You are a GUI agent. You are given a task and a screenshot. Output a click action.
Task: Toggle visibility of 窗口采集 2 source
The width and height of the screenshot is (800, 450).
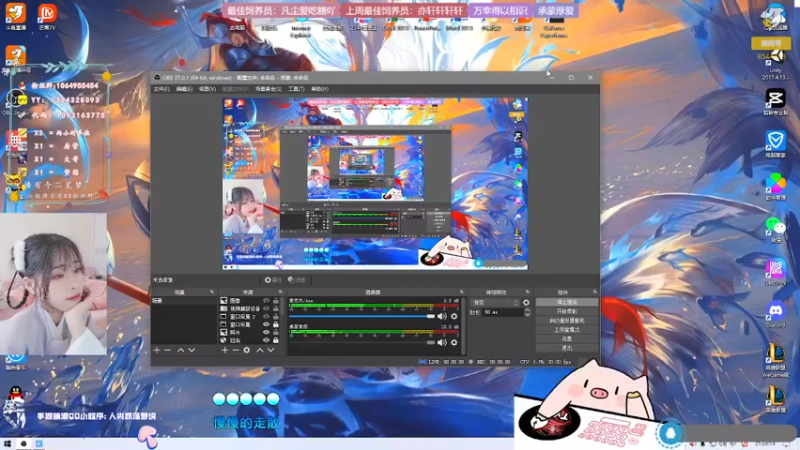(x=266, y=316)
